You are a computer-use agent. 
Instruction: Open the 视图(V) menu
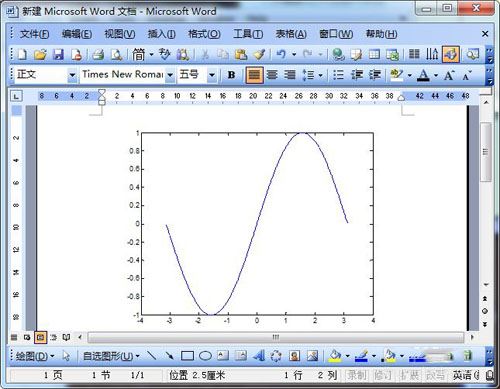tap(120, 34)
